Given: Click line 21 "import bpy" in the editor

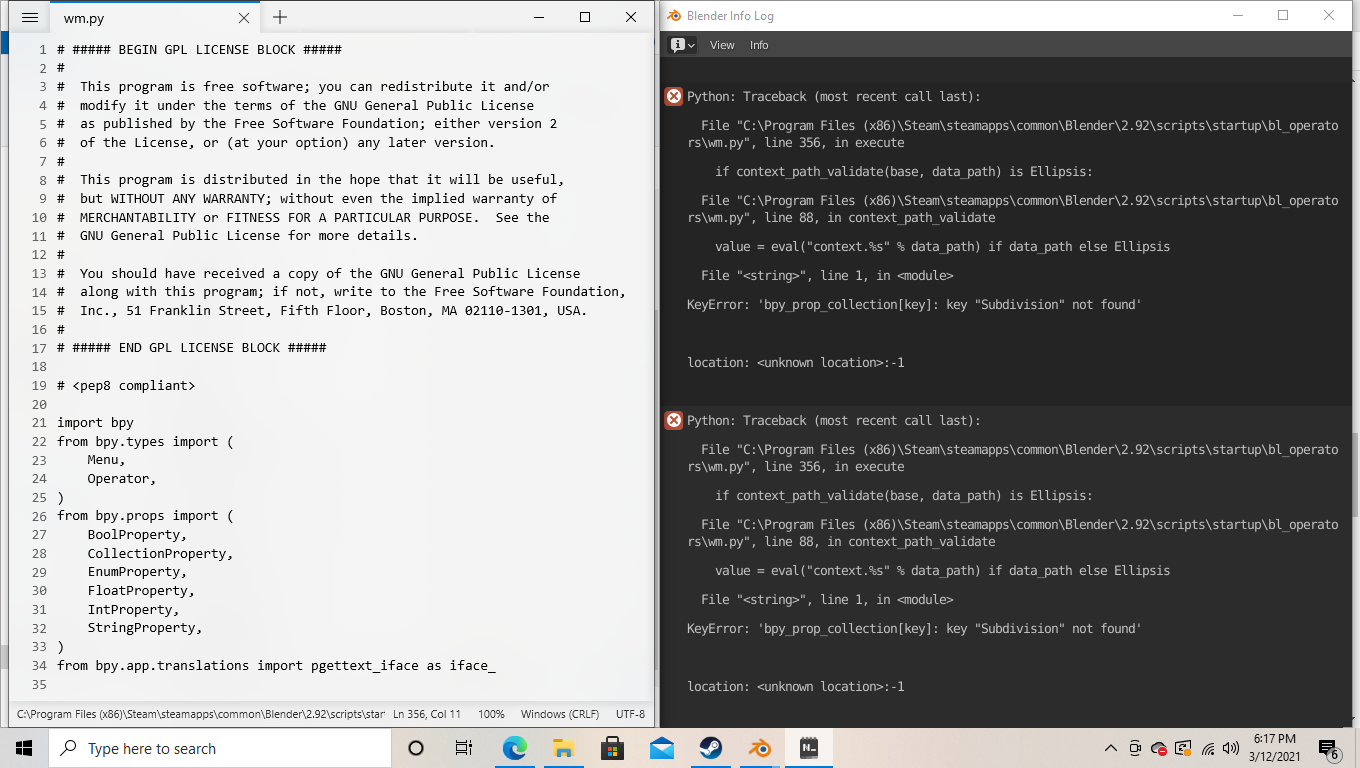Looking at the screenshot, I should coord(95,423).
